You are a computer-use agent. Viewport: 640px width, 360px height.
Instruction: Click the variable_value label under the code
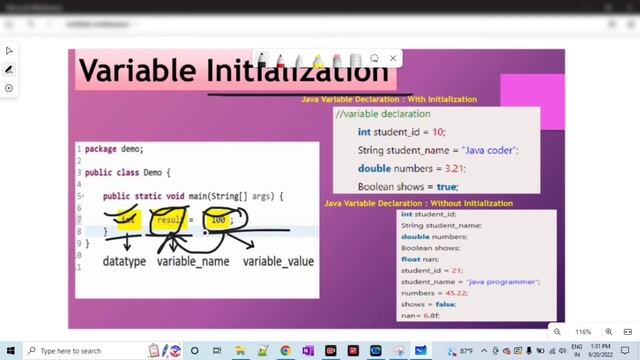(278, 261)
